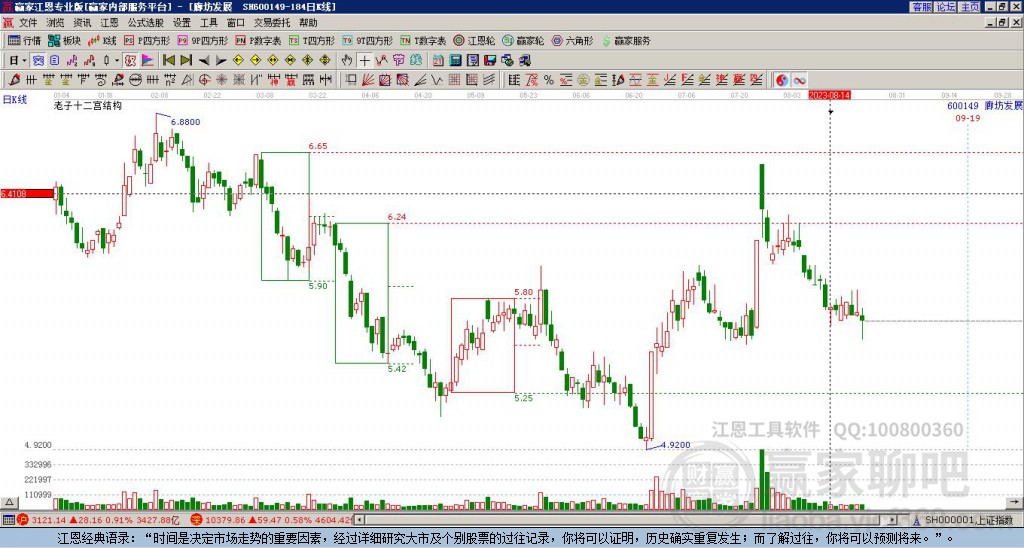Image resolution: width=1024 pixels, height=548 pixels.
Task: Click the 日K线 chart label
Action: pos(14,100)
